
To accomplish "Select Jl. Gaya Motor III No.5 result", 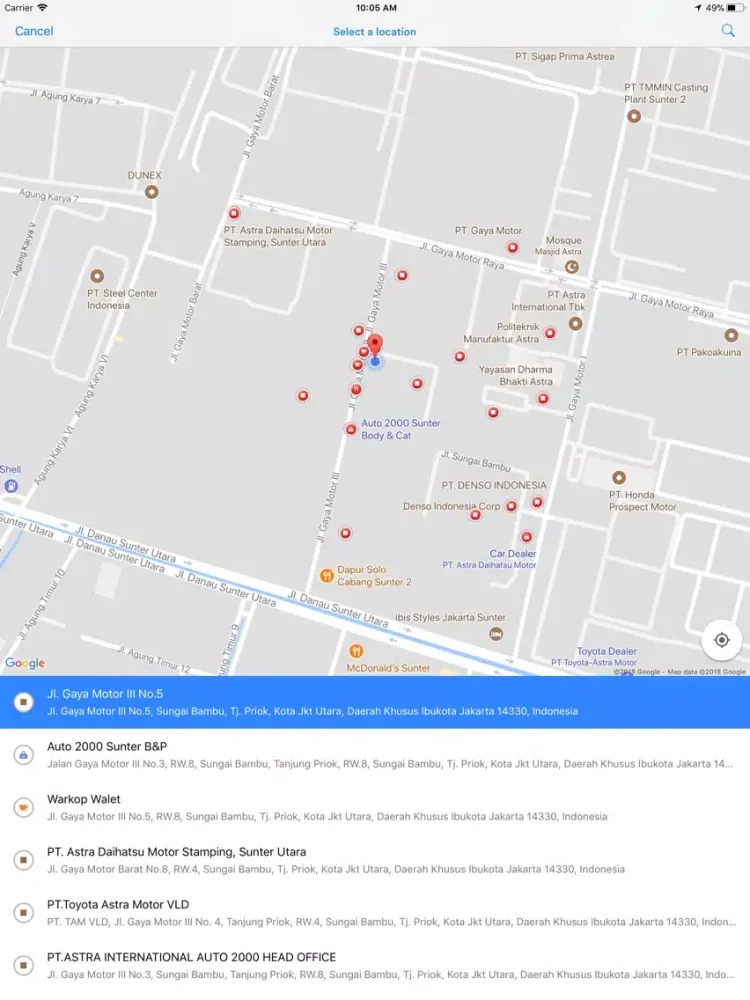I will point(375,702).
